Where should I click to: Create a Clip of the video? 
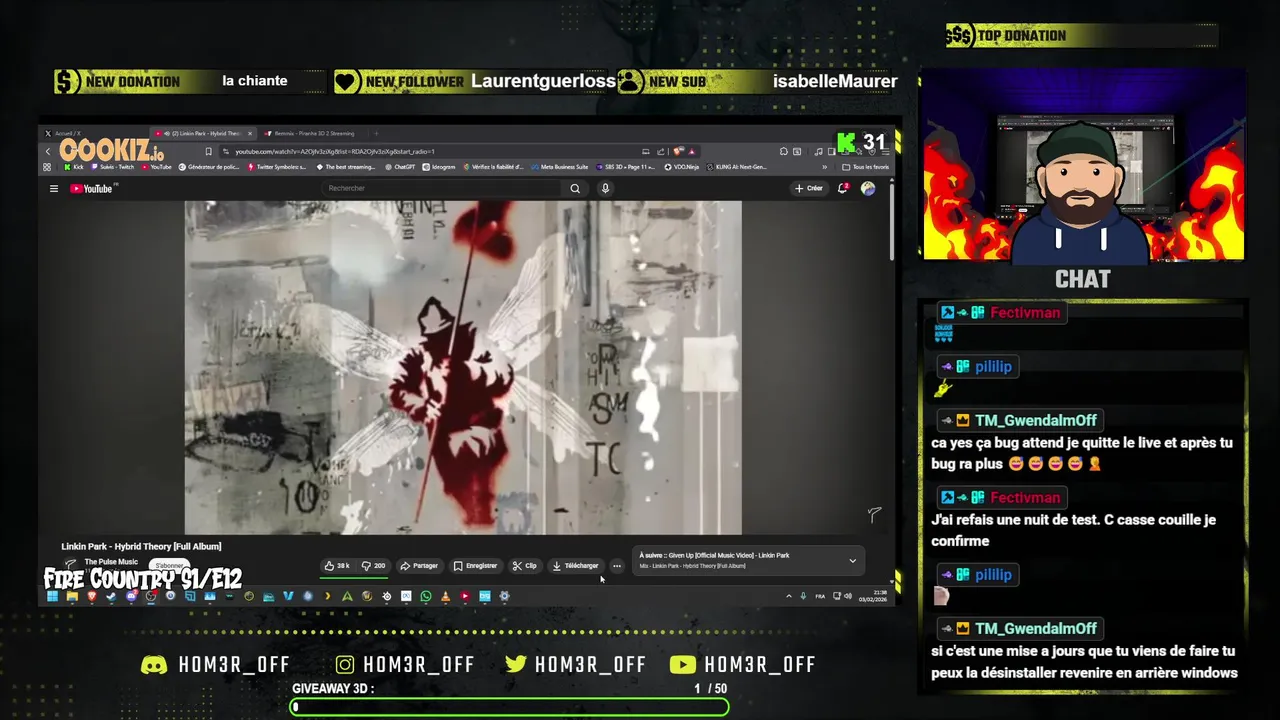pos(524,566)
